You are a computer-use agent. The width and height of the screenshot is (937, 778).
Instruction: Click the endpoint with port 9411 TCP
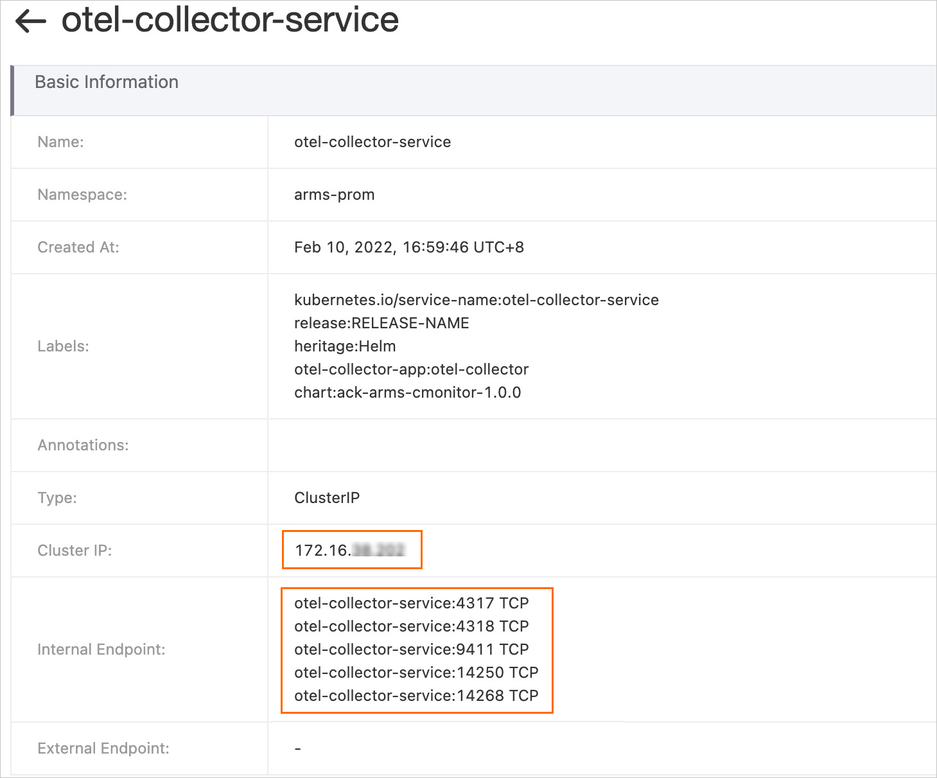[x=411, y=649]
